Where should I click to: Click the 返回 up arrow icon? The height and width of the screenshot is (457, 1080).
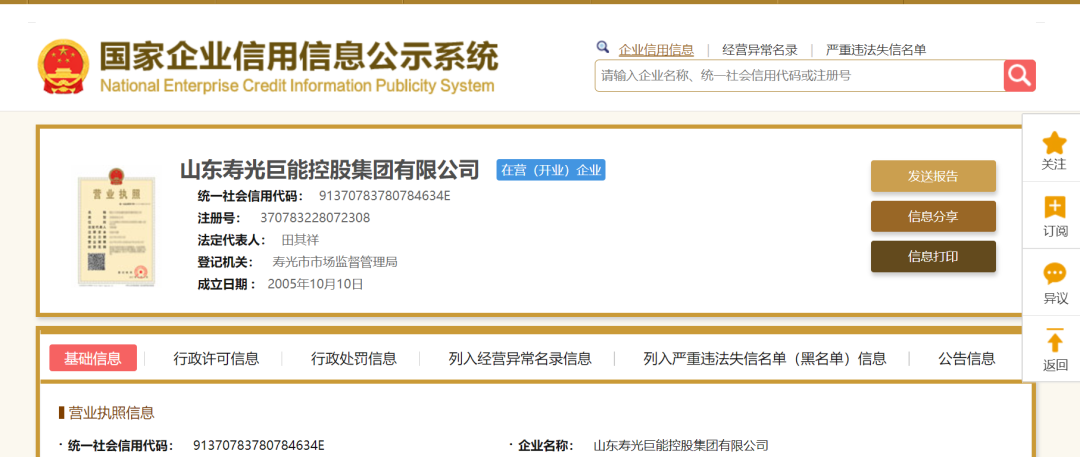(1055, 340)
